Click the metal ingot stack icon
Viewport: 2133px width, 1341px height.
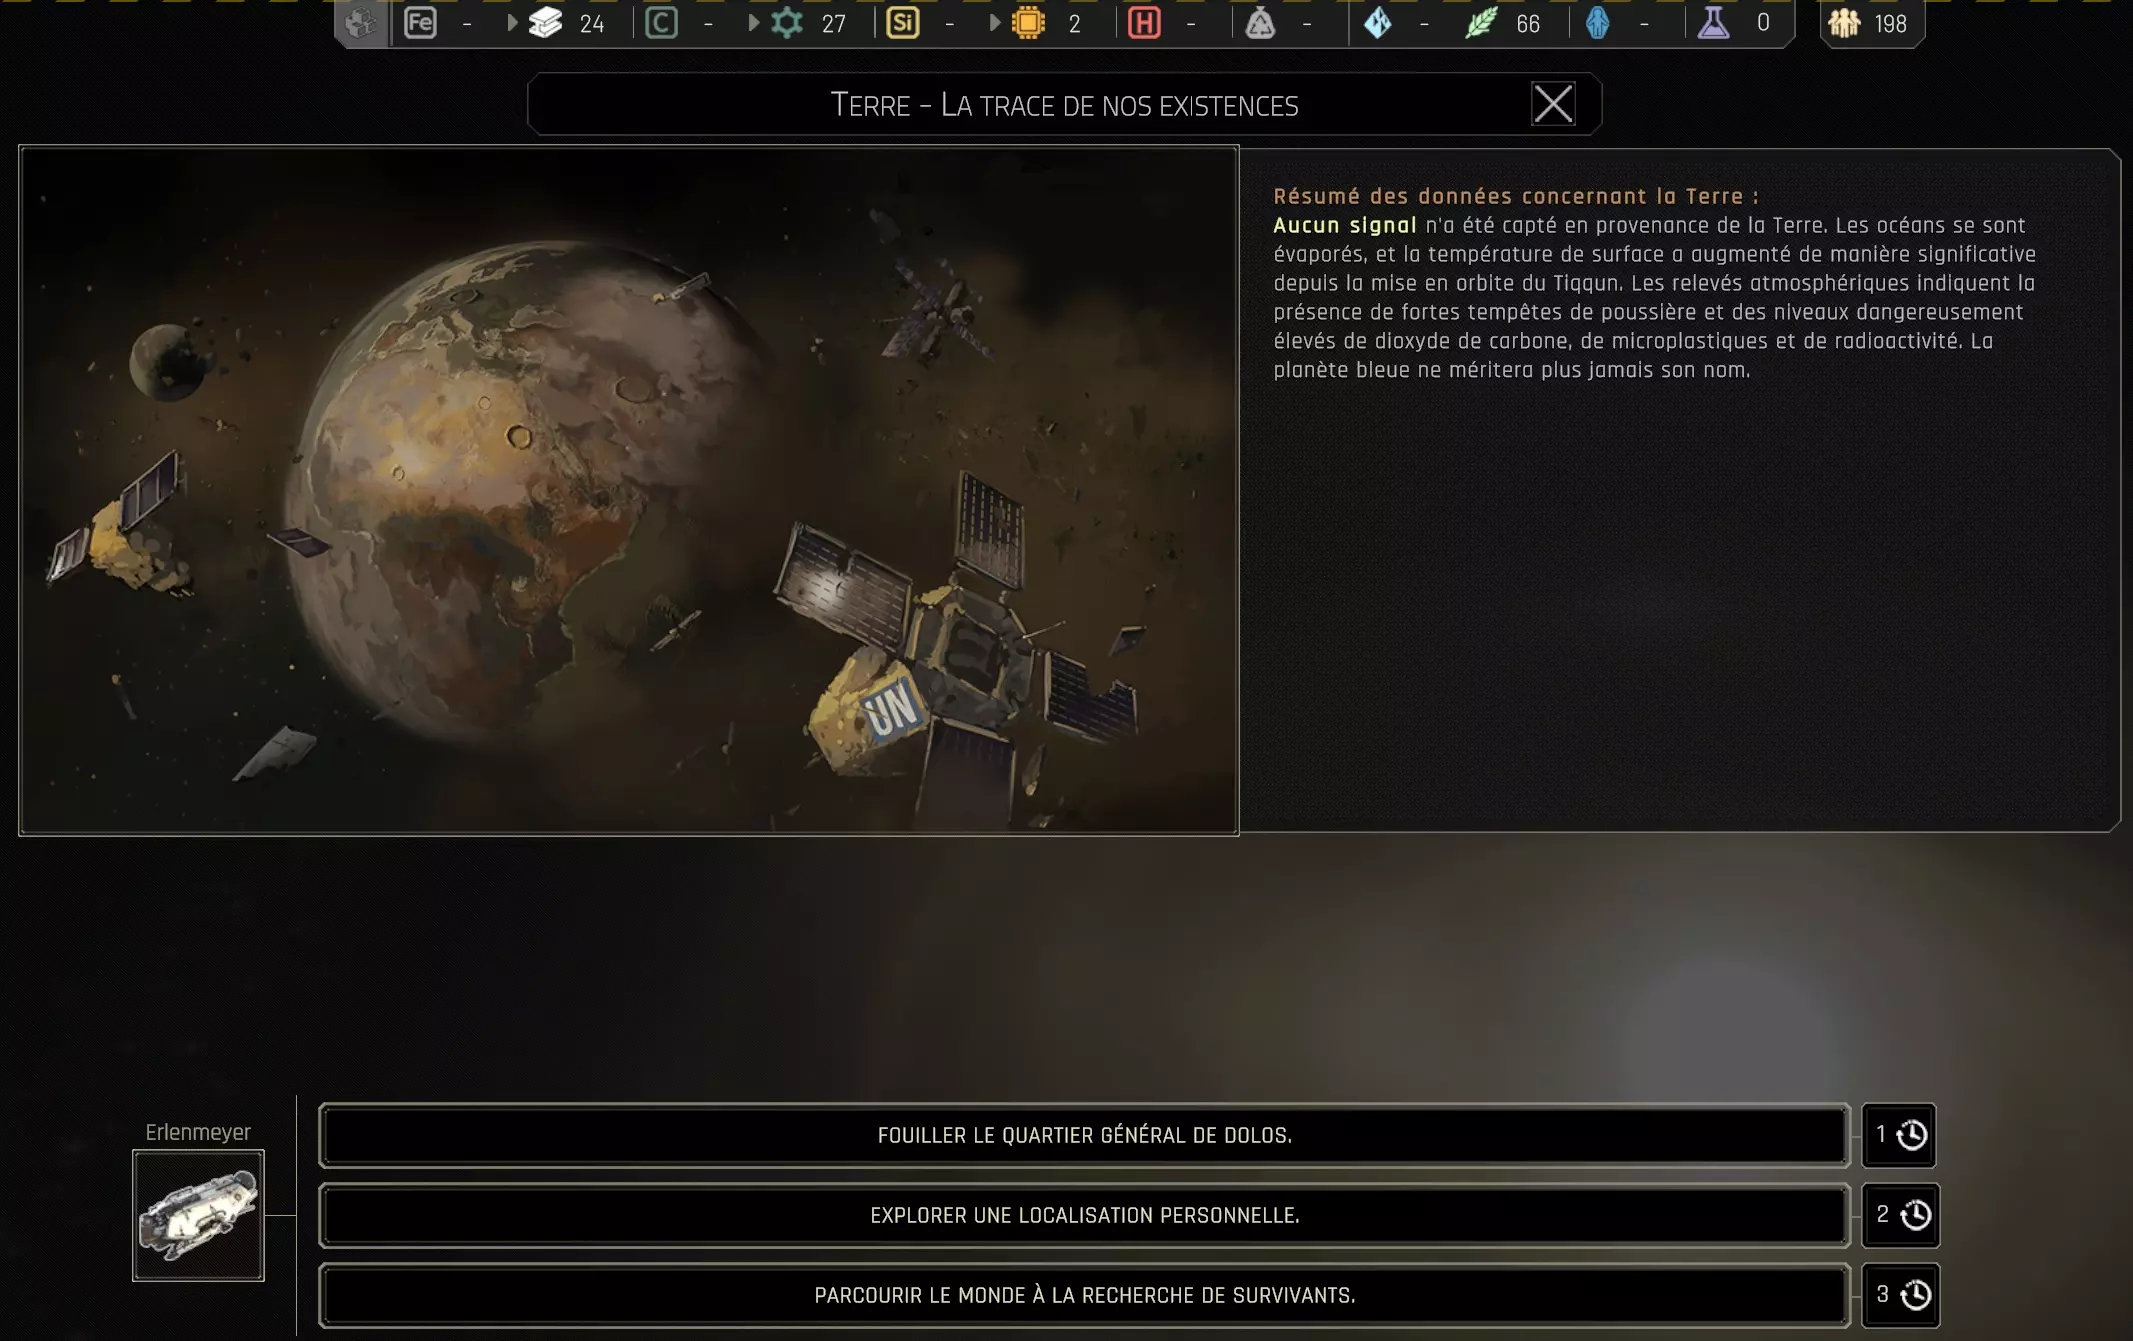coord(545,22)
